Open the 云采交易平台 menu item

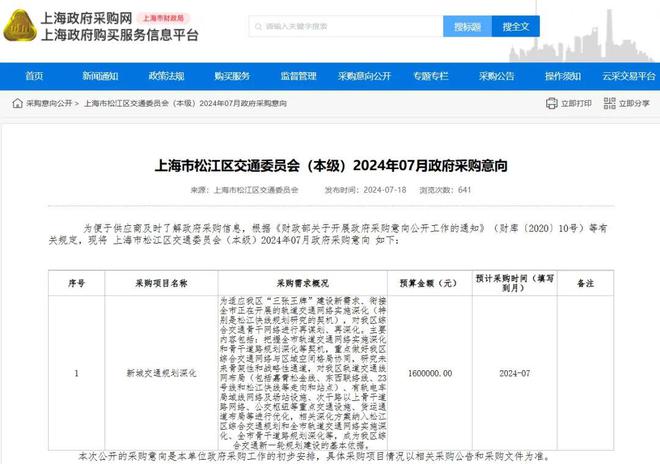coord(629,76)
